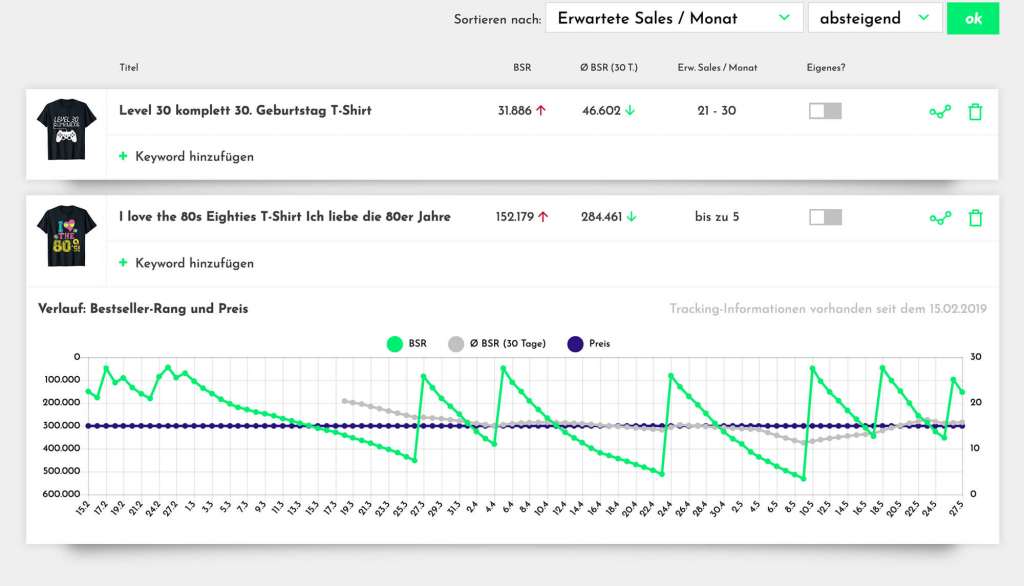Image resolution: width=1024 pixels, height=586 pixels.
Task: Delete the Level 30 Geburtstag T-Shirt entry
Action: [975, 112]
